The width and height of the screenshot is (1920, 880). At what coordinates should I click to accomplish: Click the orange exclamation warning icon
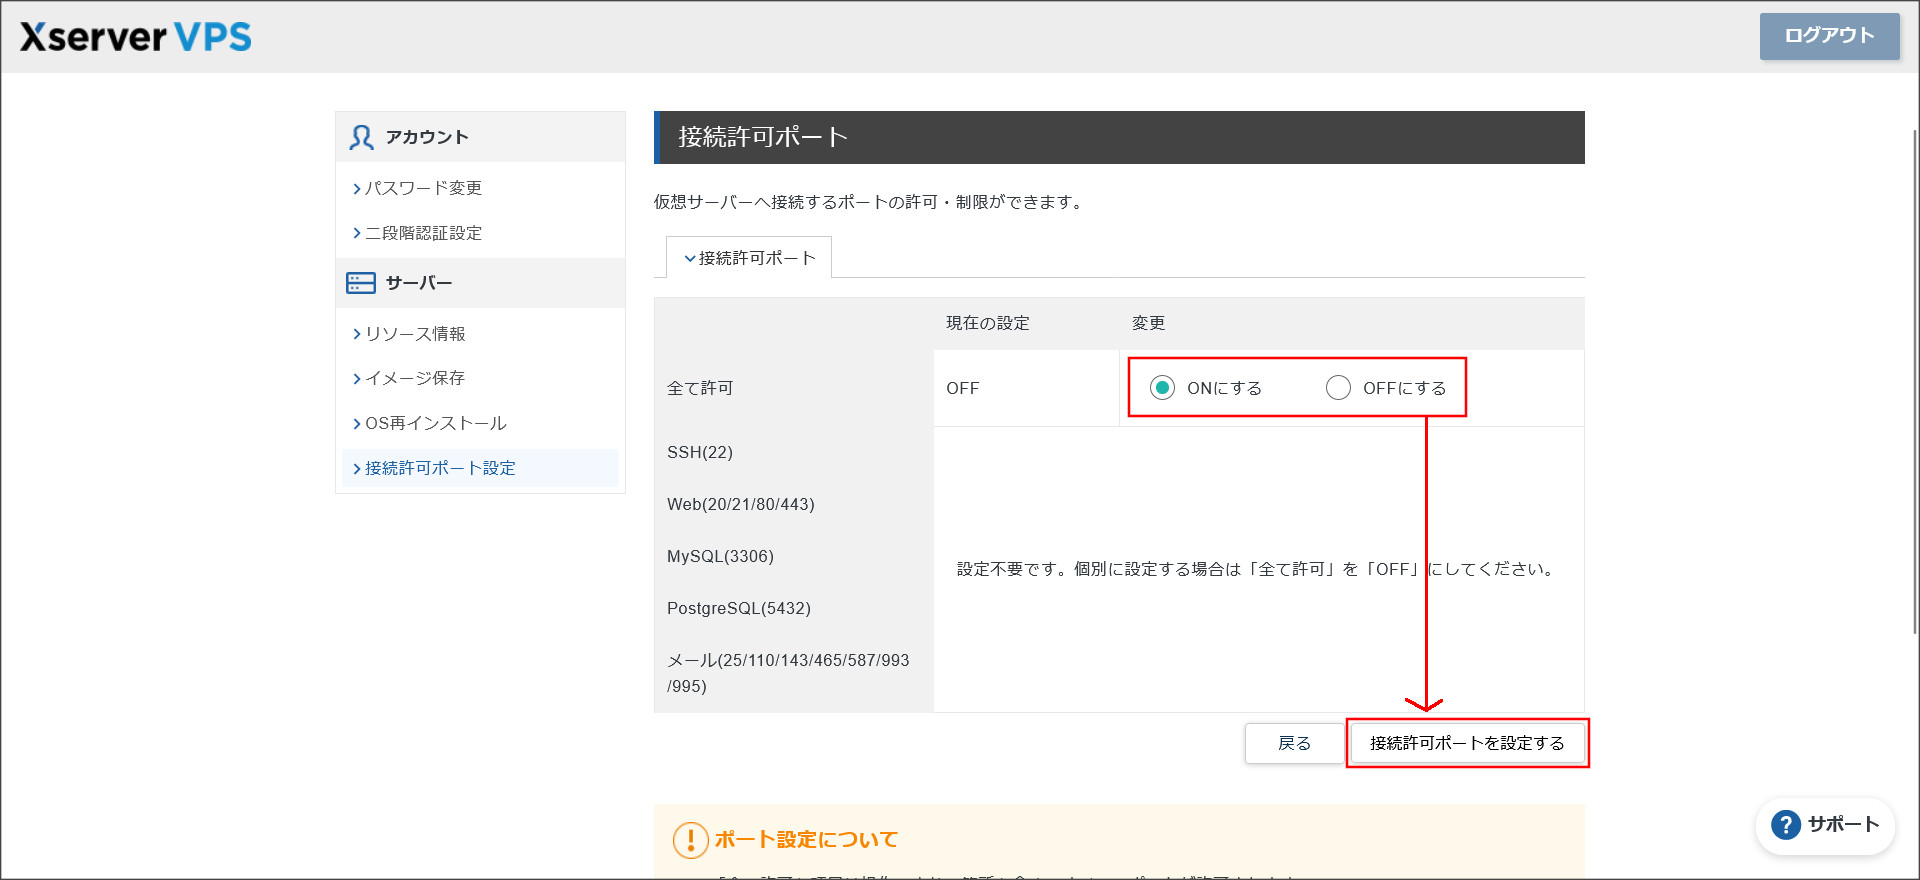pyautogui.click(x=690, y=840)
